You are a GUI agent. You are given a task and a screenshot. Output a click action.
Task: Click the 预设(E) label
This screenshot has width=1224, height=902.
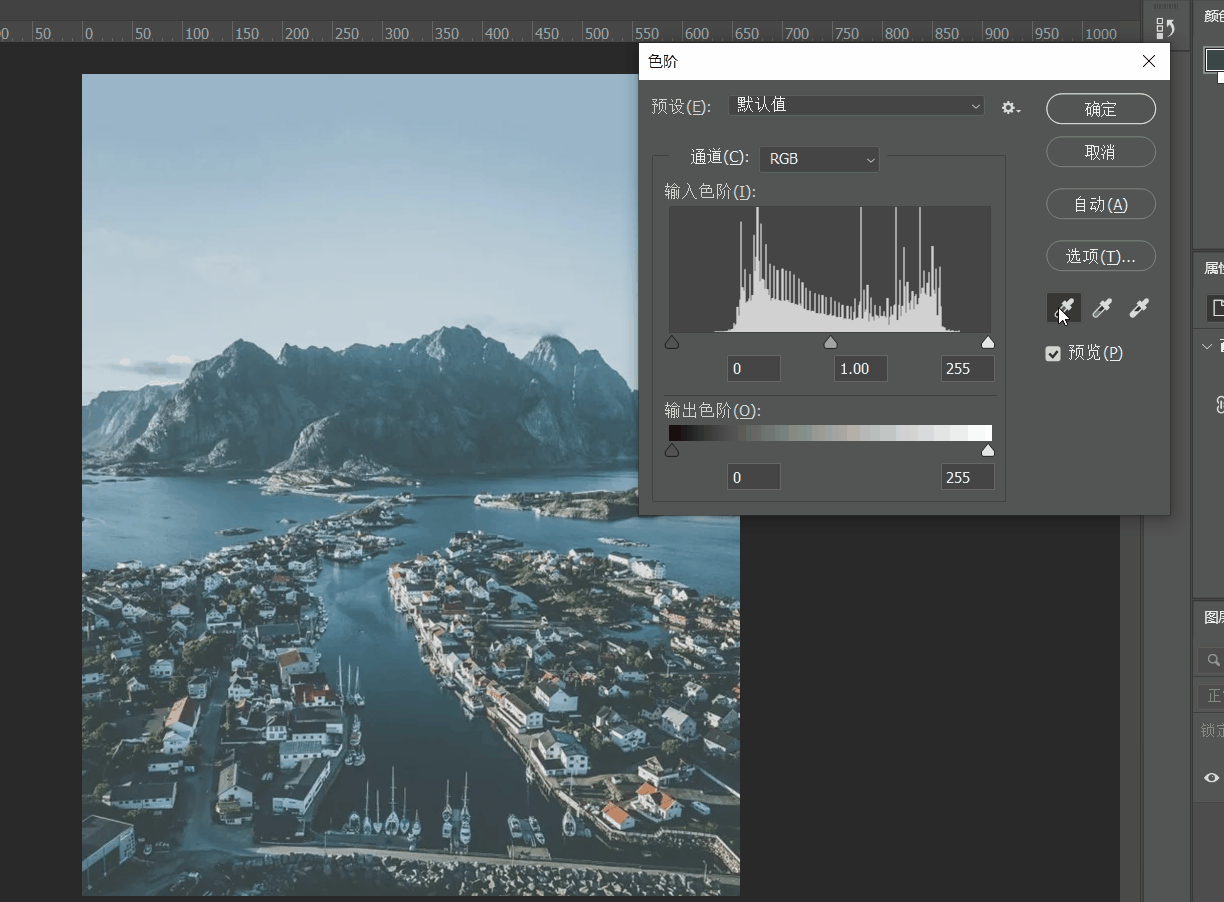point(681,106)
